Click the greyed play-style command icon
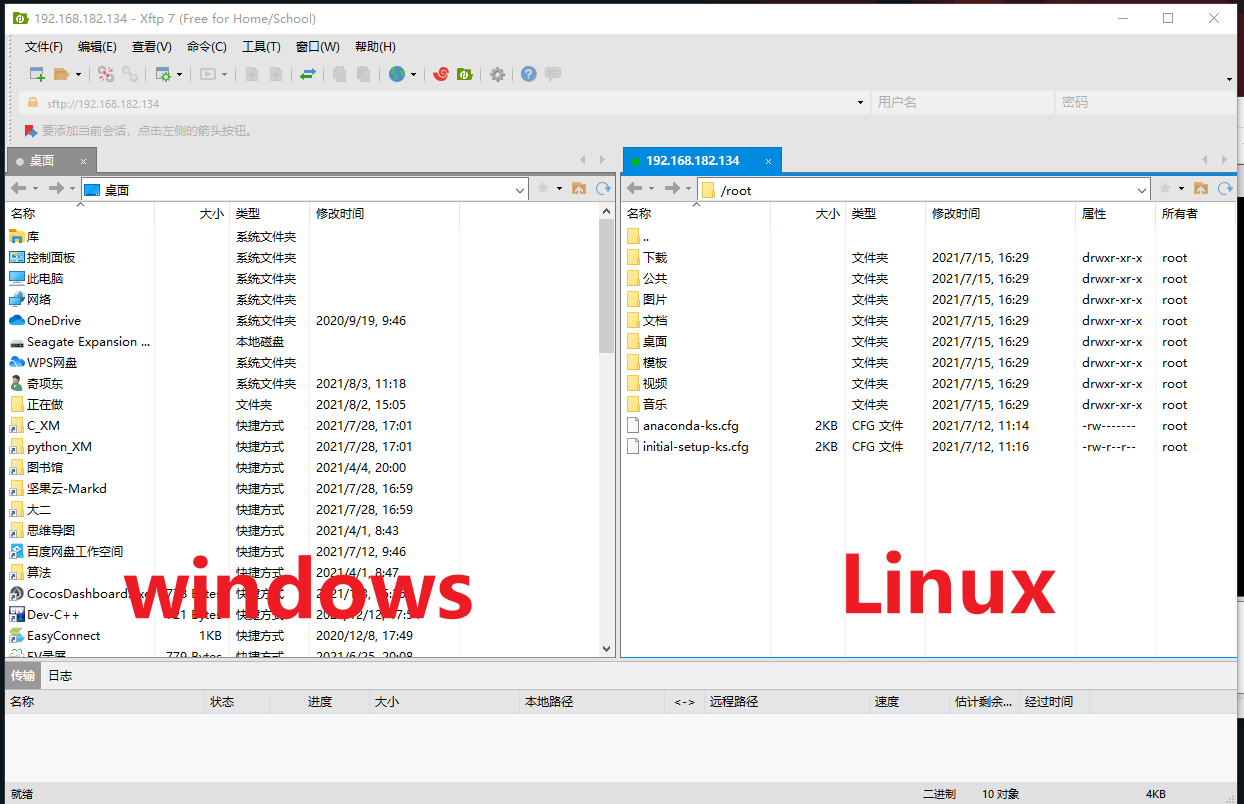Screen dimensions: 1244x804 (x=208, y=74)
